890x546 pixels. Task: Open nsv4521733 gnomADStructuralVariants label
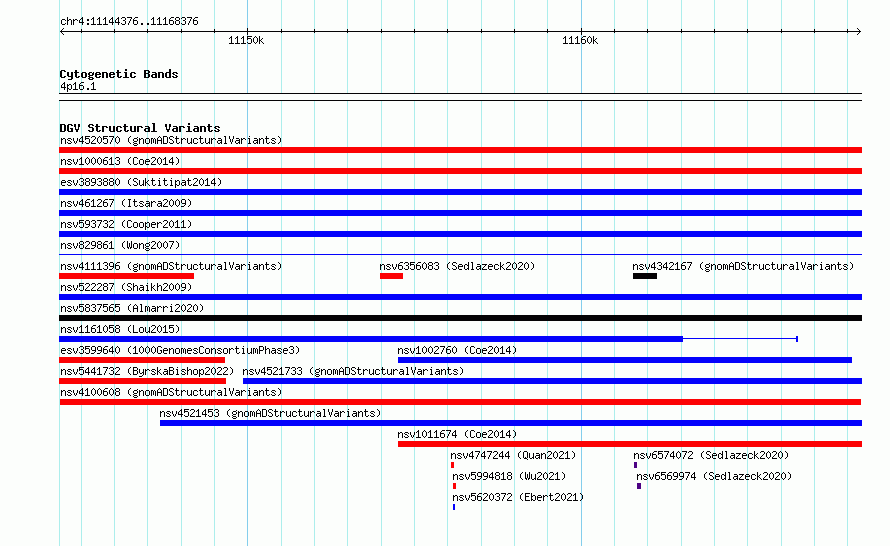coord(353,371)
